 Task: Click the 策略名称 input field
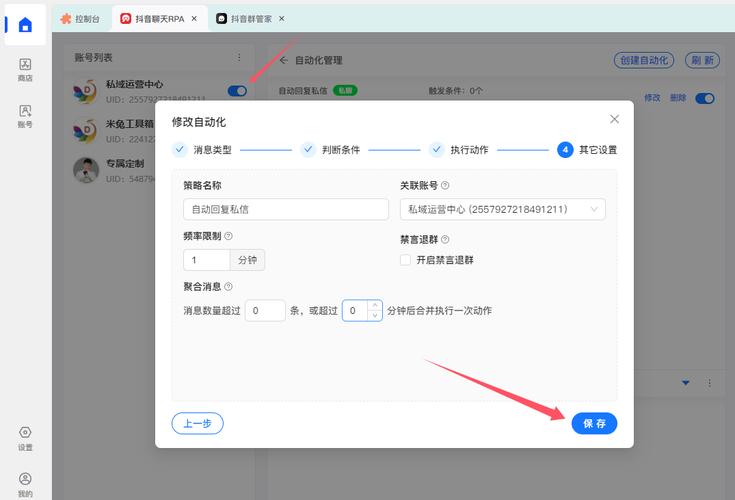286,209
